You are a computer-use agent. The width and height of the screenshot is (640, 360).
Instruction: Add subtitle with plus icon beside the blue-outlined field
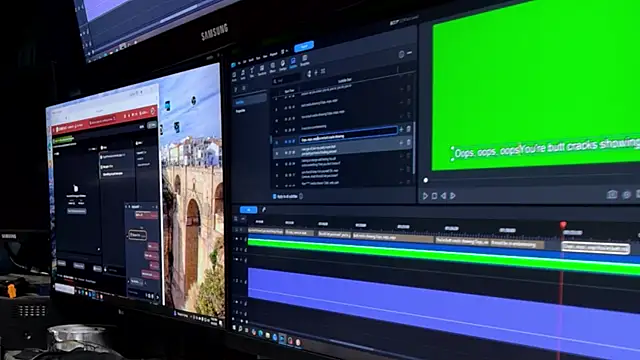[401, 129]
